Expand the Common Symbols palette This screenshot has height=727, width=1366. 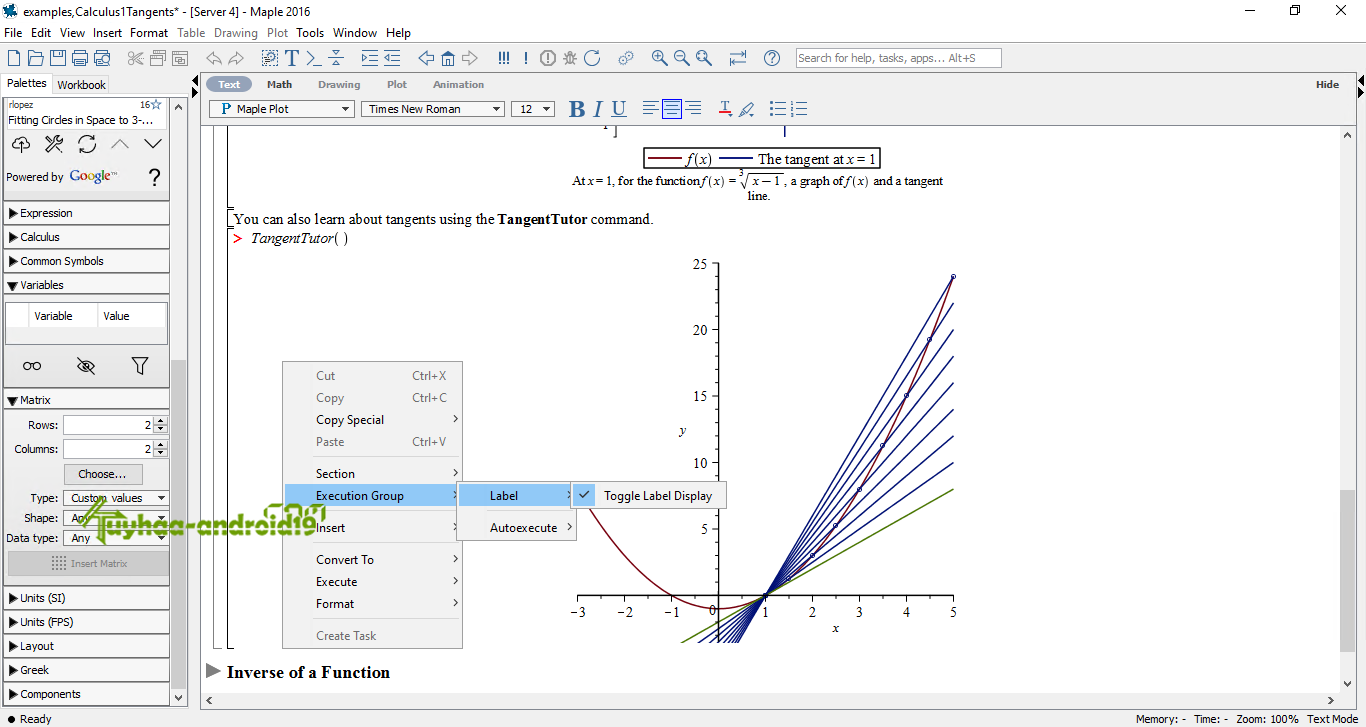pyautogui.click(x=87, y=261)
